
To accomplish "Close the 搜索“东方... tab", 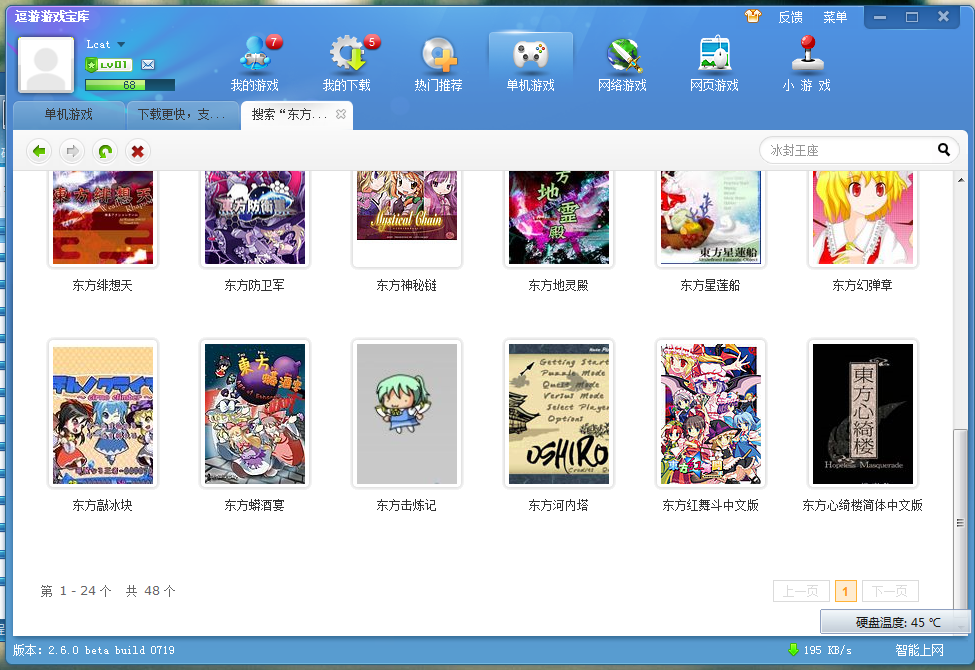I will coord(341,114).
